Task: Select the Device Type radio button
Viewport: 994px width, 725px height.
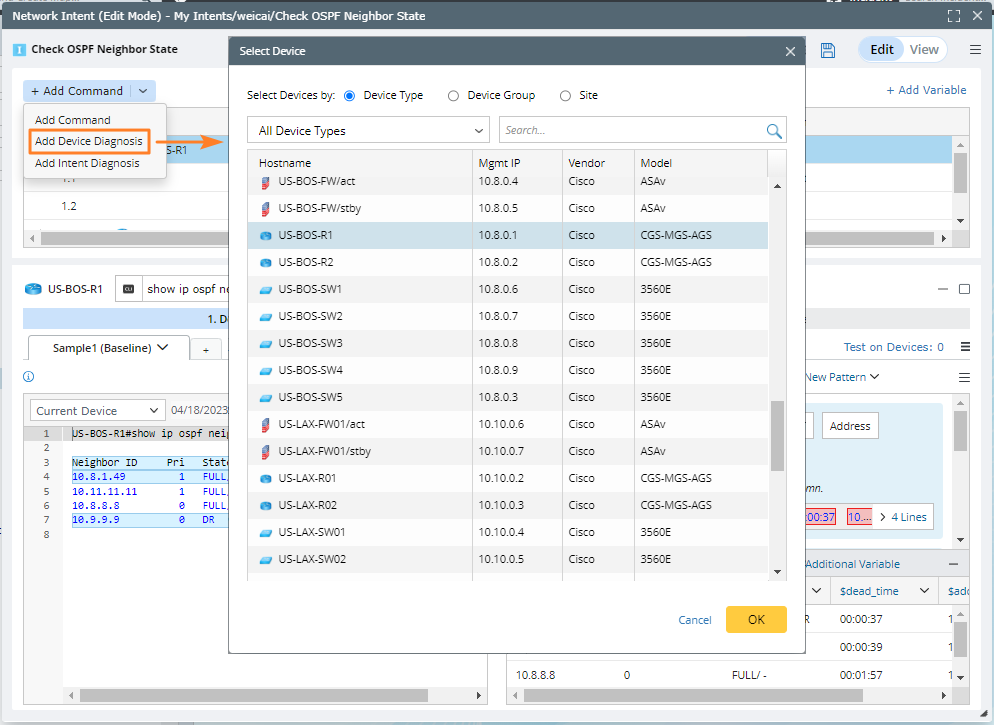Action: [350, 96]
